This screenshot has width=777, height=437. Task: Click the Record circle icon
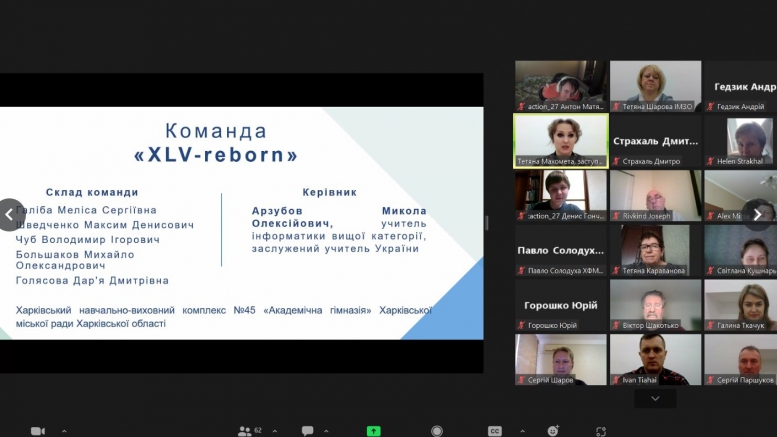437,431
